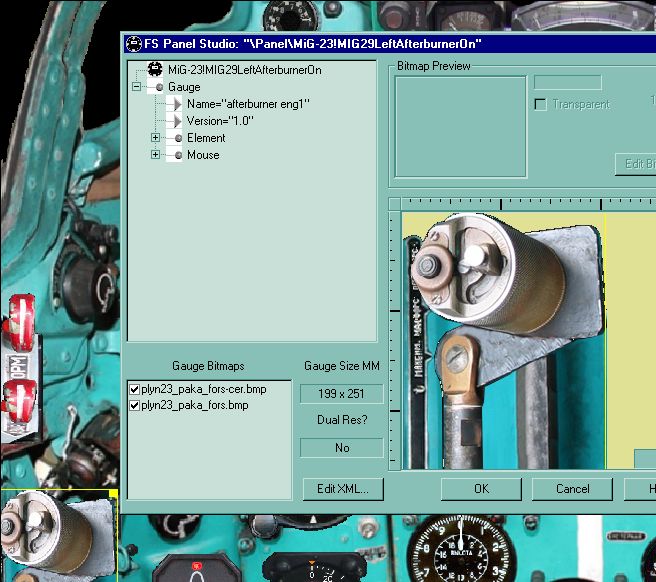Click the Element node bullet icon
656x582 pixels.
177,138
